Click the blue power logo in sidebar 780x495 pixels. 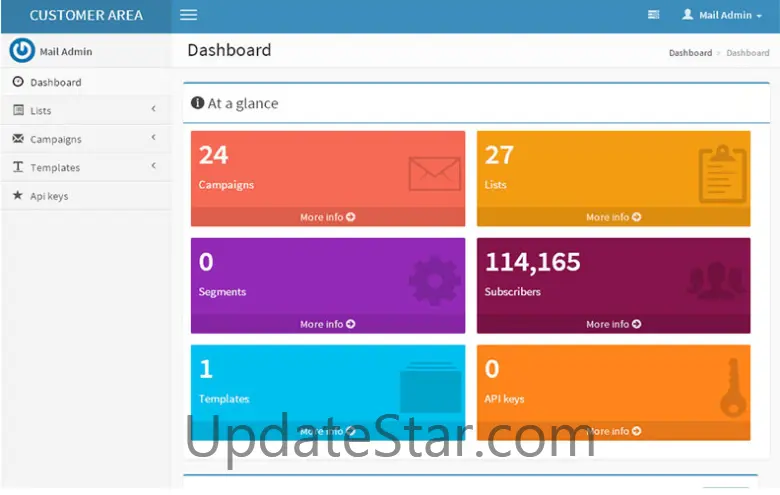click(x=22, y=50)
